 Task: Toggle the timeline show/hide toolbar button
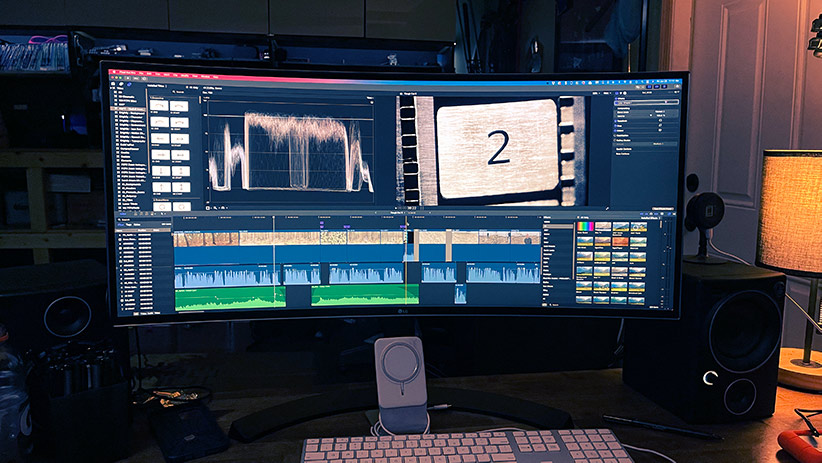click(x=657, y=87)
